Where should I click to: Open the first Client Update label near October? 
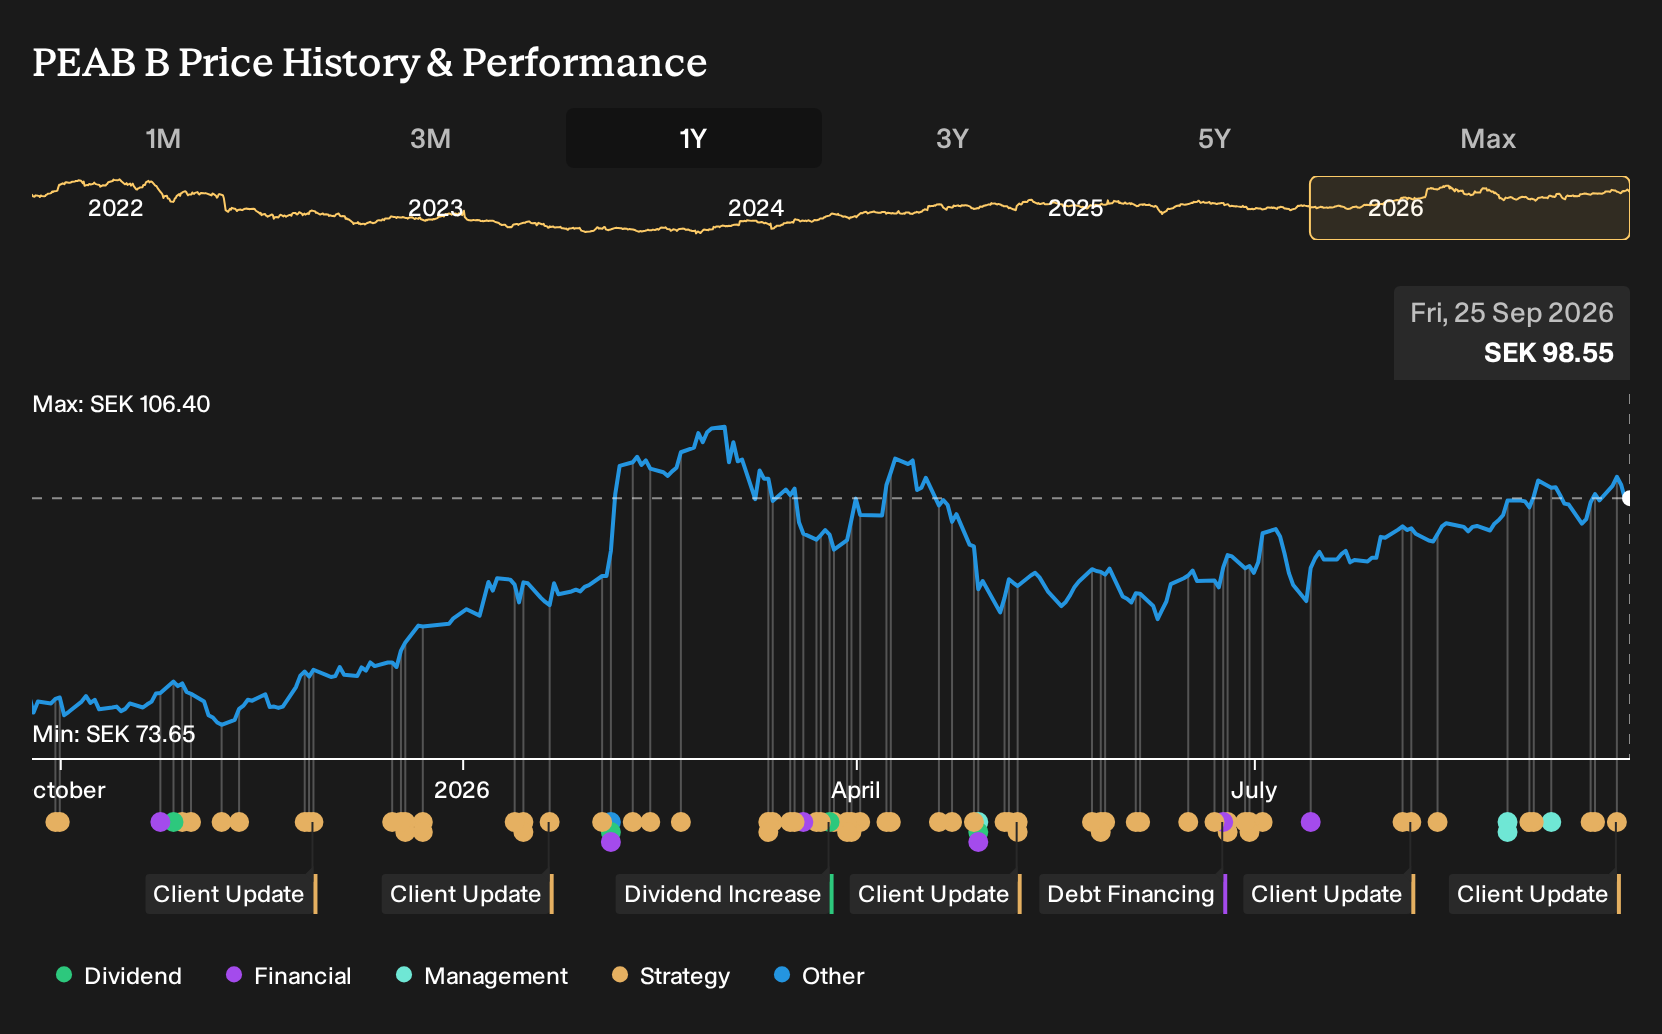[x=230, y=894]
